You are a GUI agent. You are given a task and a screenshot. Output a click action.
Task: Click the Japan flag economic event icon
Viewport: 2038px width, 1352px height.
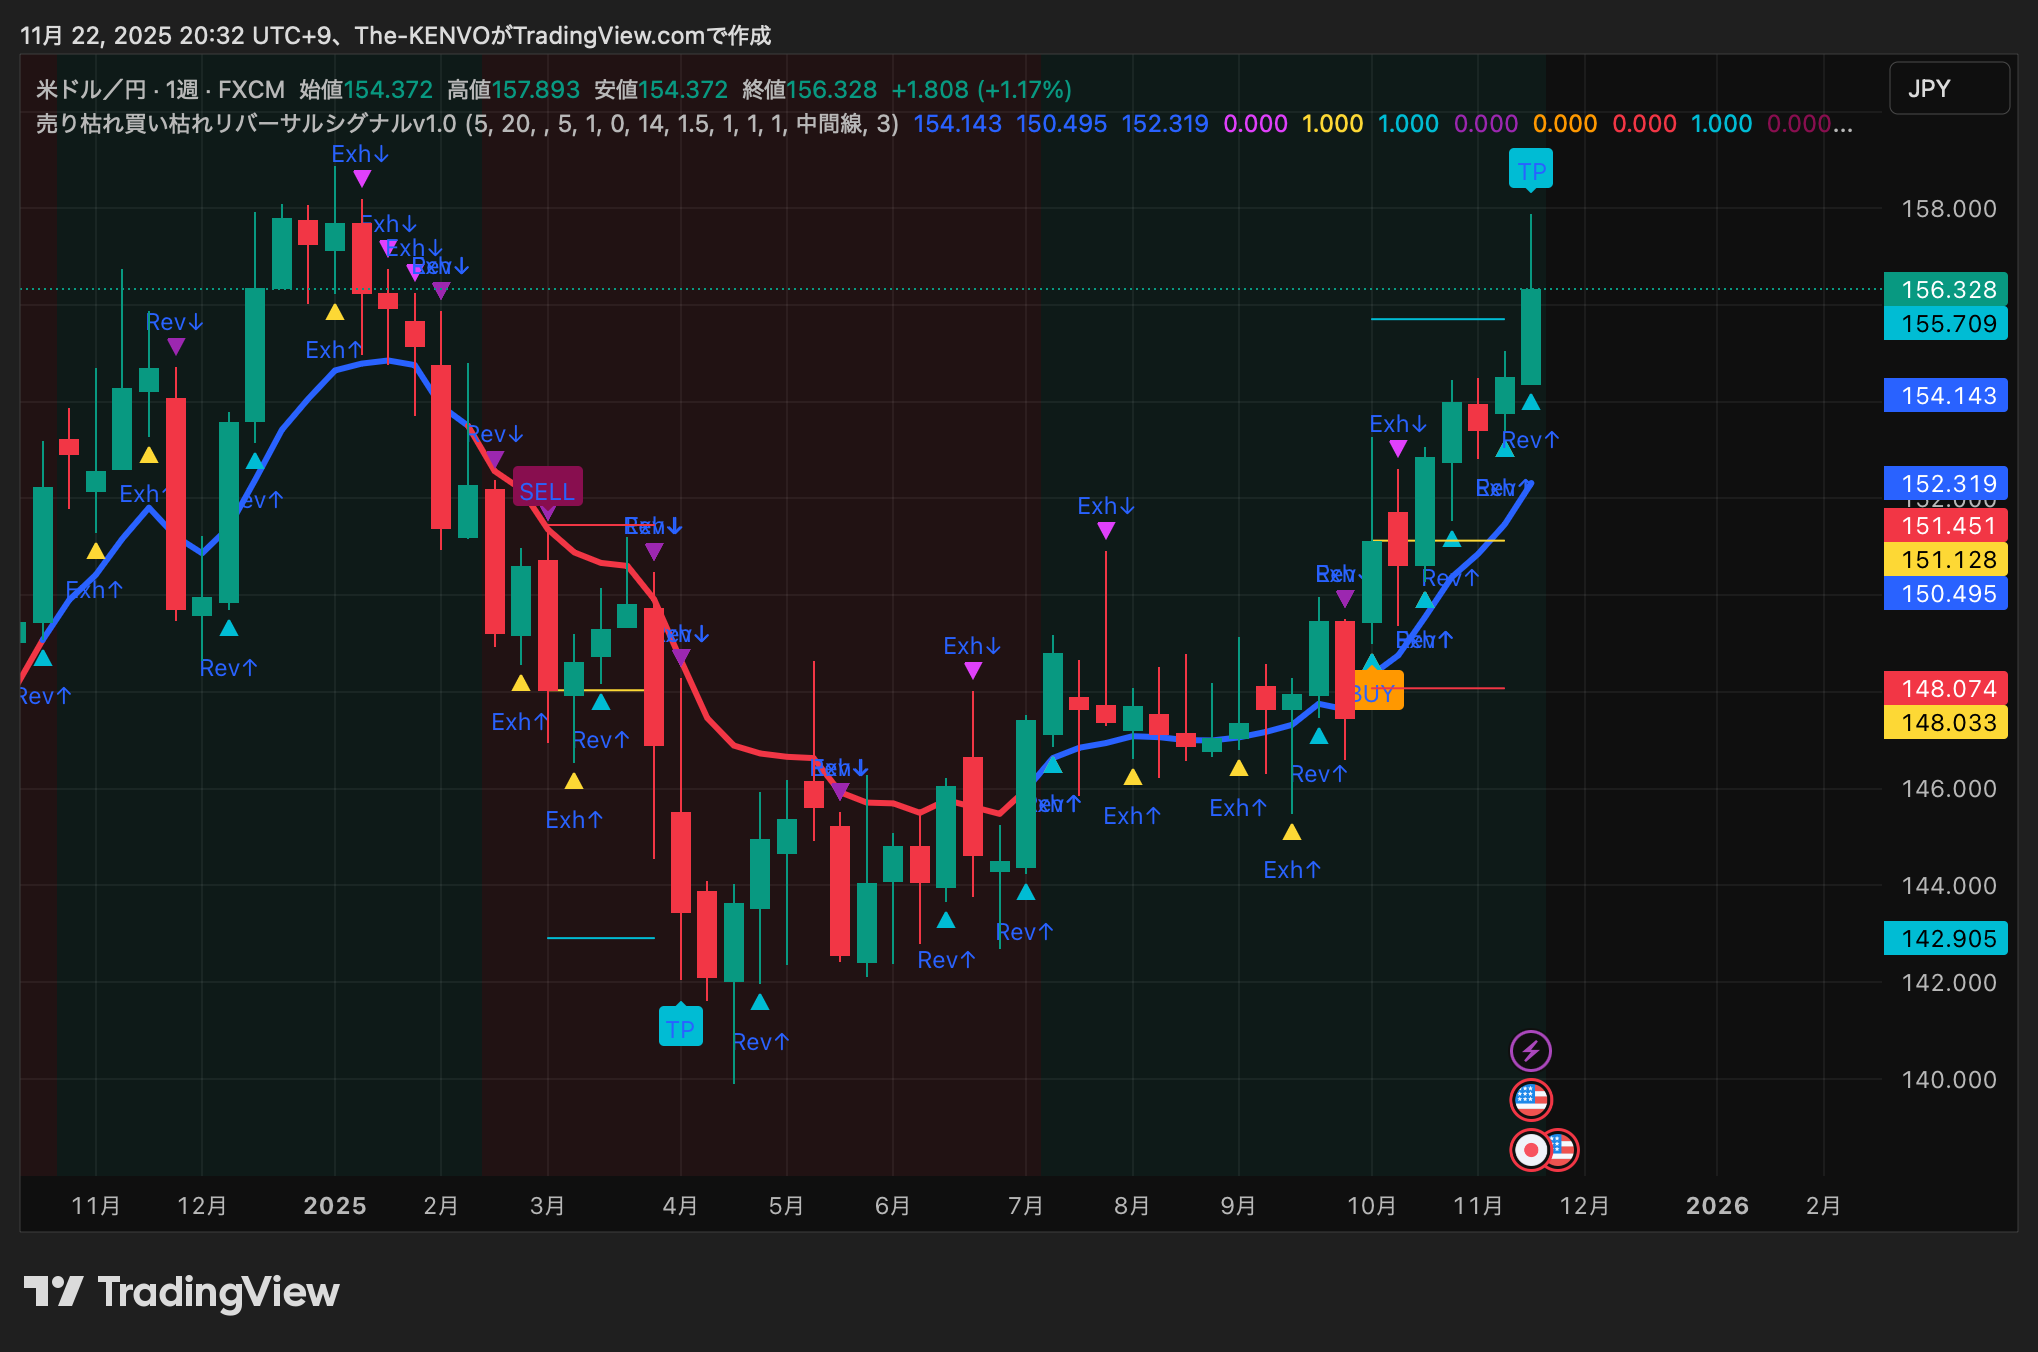click(1529, 1150)
